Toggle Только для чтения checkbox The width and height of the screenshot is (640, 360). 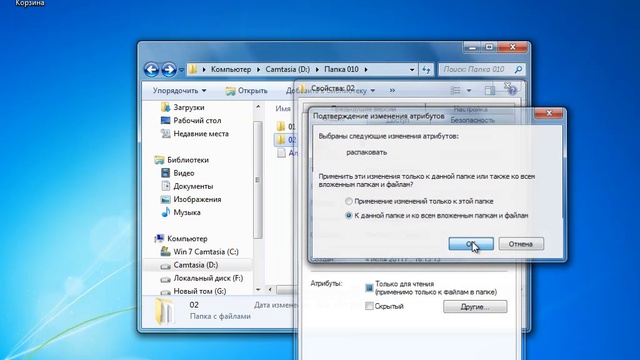[369, 288]
